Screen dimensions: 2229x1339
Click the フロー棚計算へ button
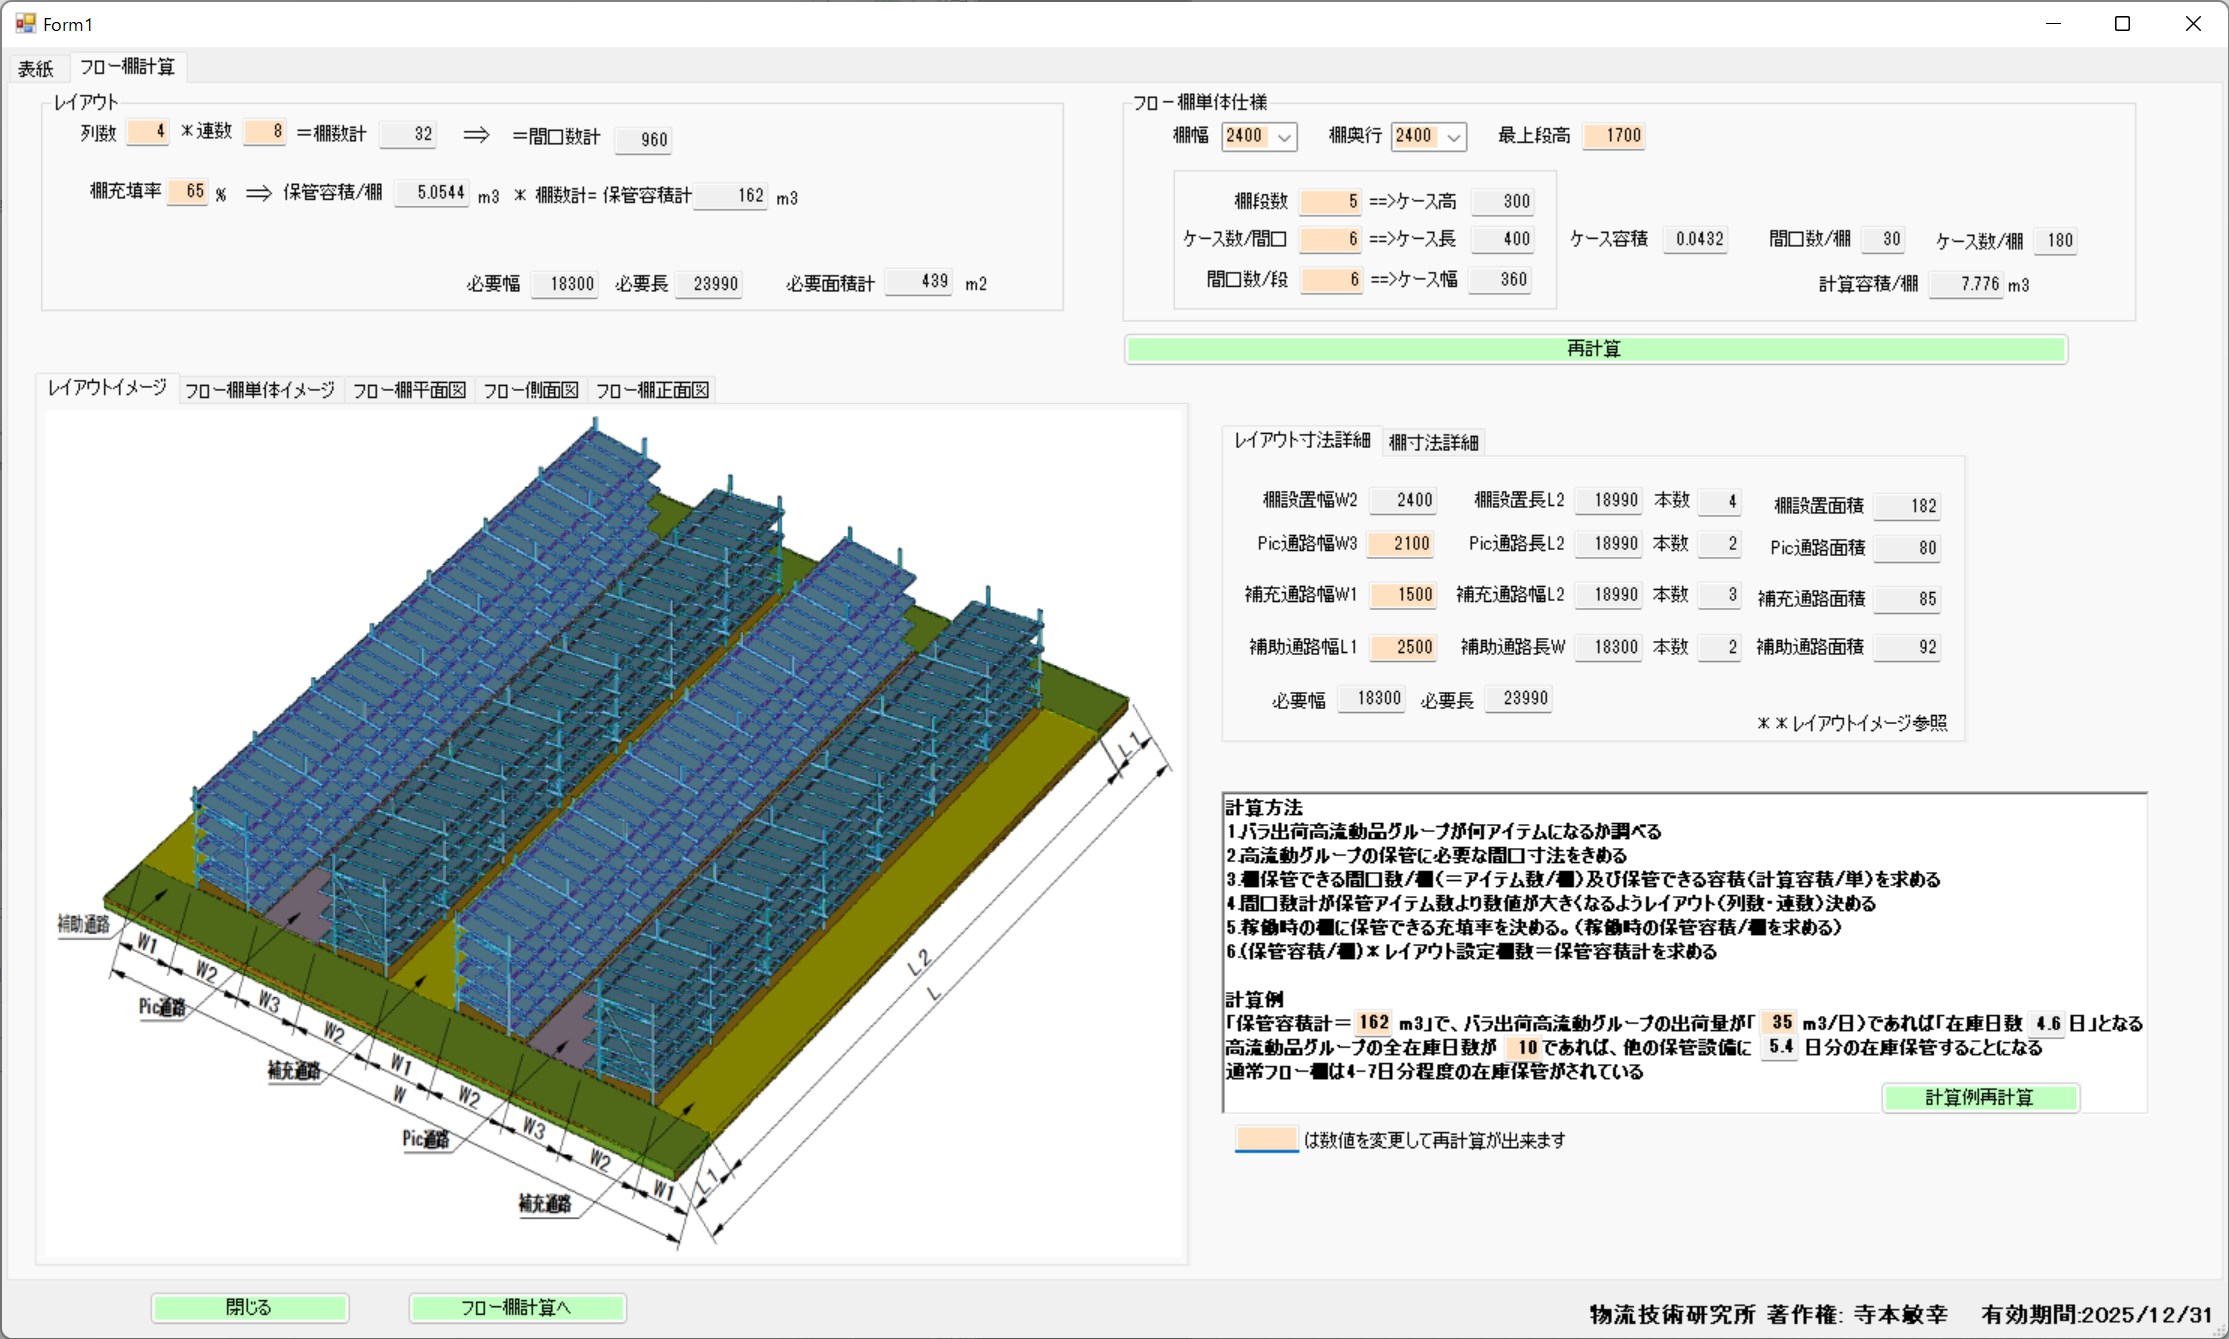pos(516,1307)
